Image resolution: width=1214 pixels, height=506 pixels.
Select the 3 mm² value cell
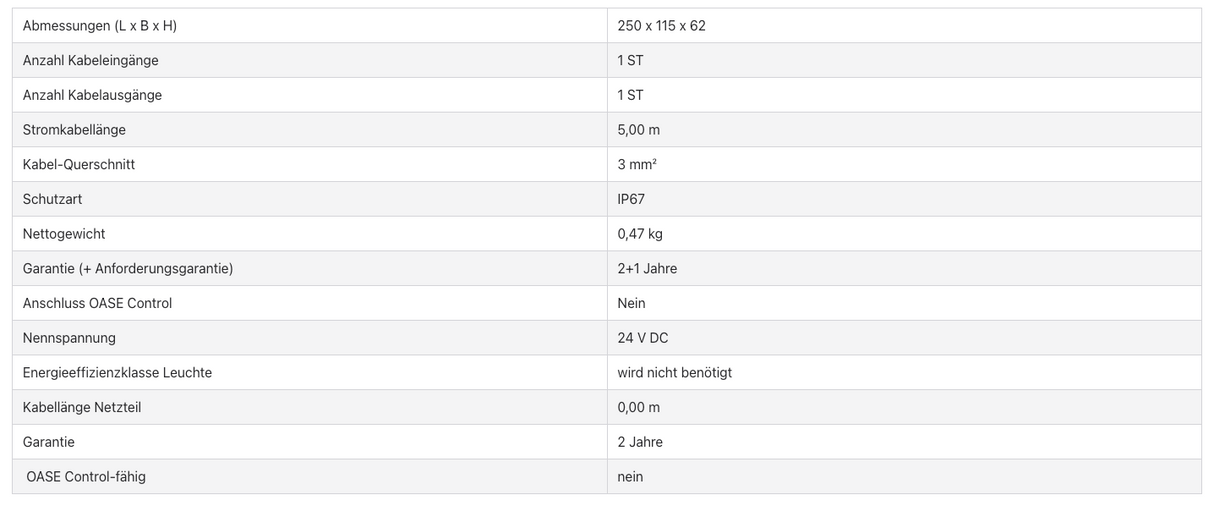[x=637, y=164]
